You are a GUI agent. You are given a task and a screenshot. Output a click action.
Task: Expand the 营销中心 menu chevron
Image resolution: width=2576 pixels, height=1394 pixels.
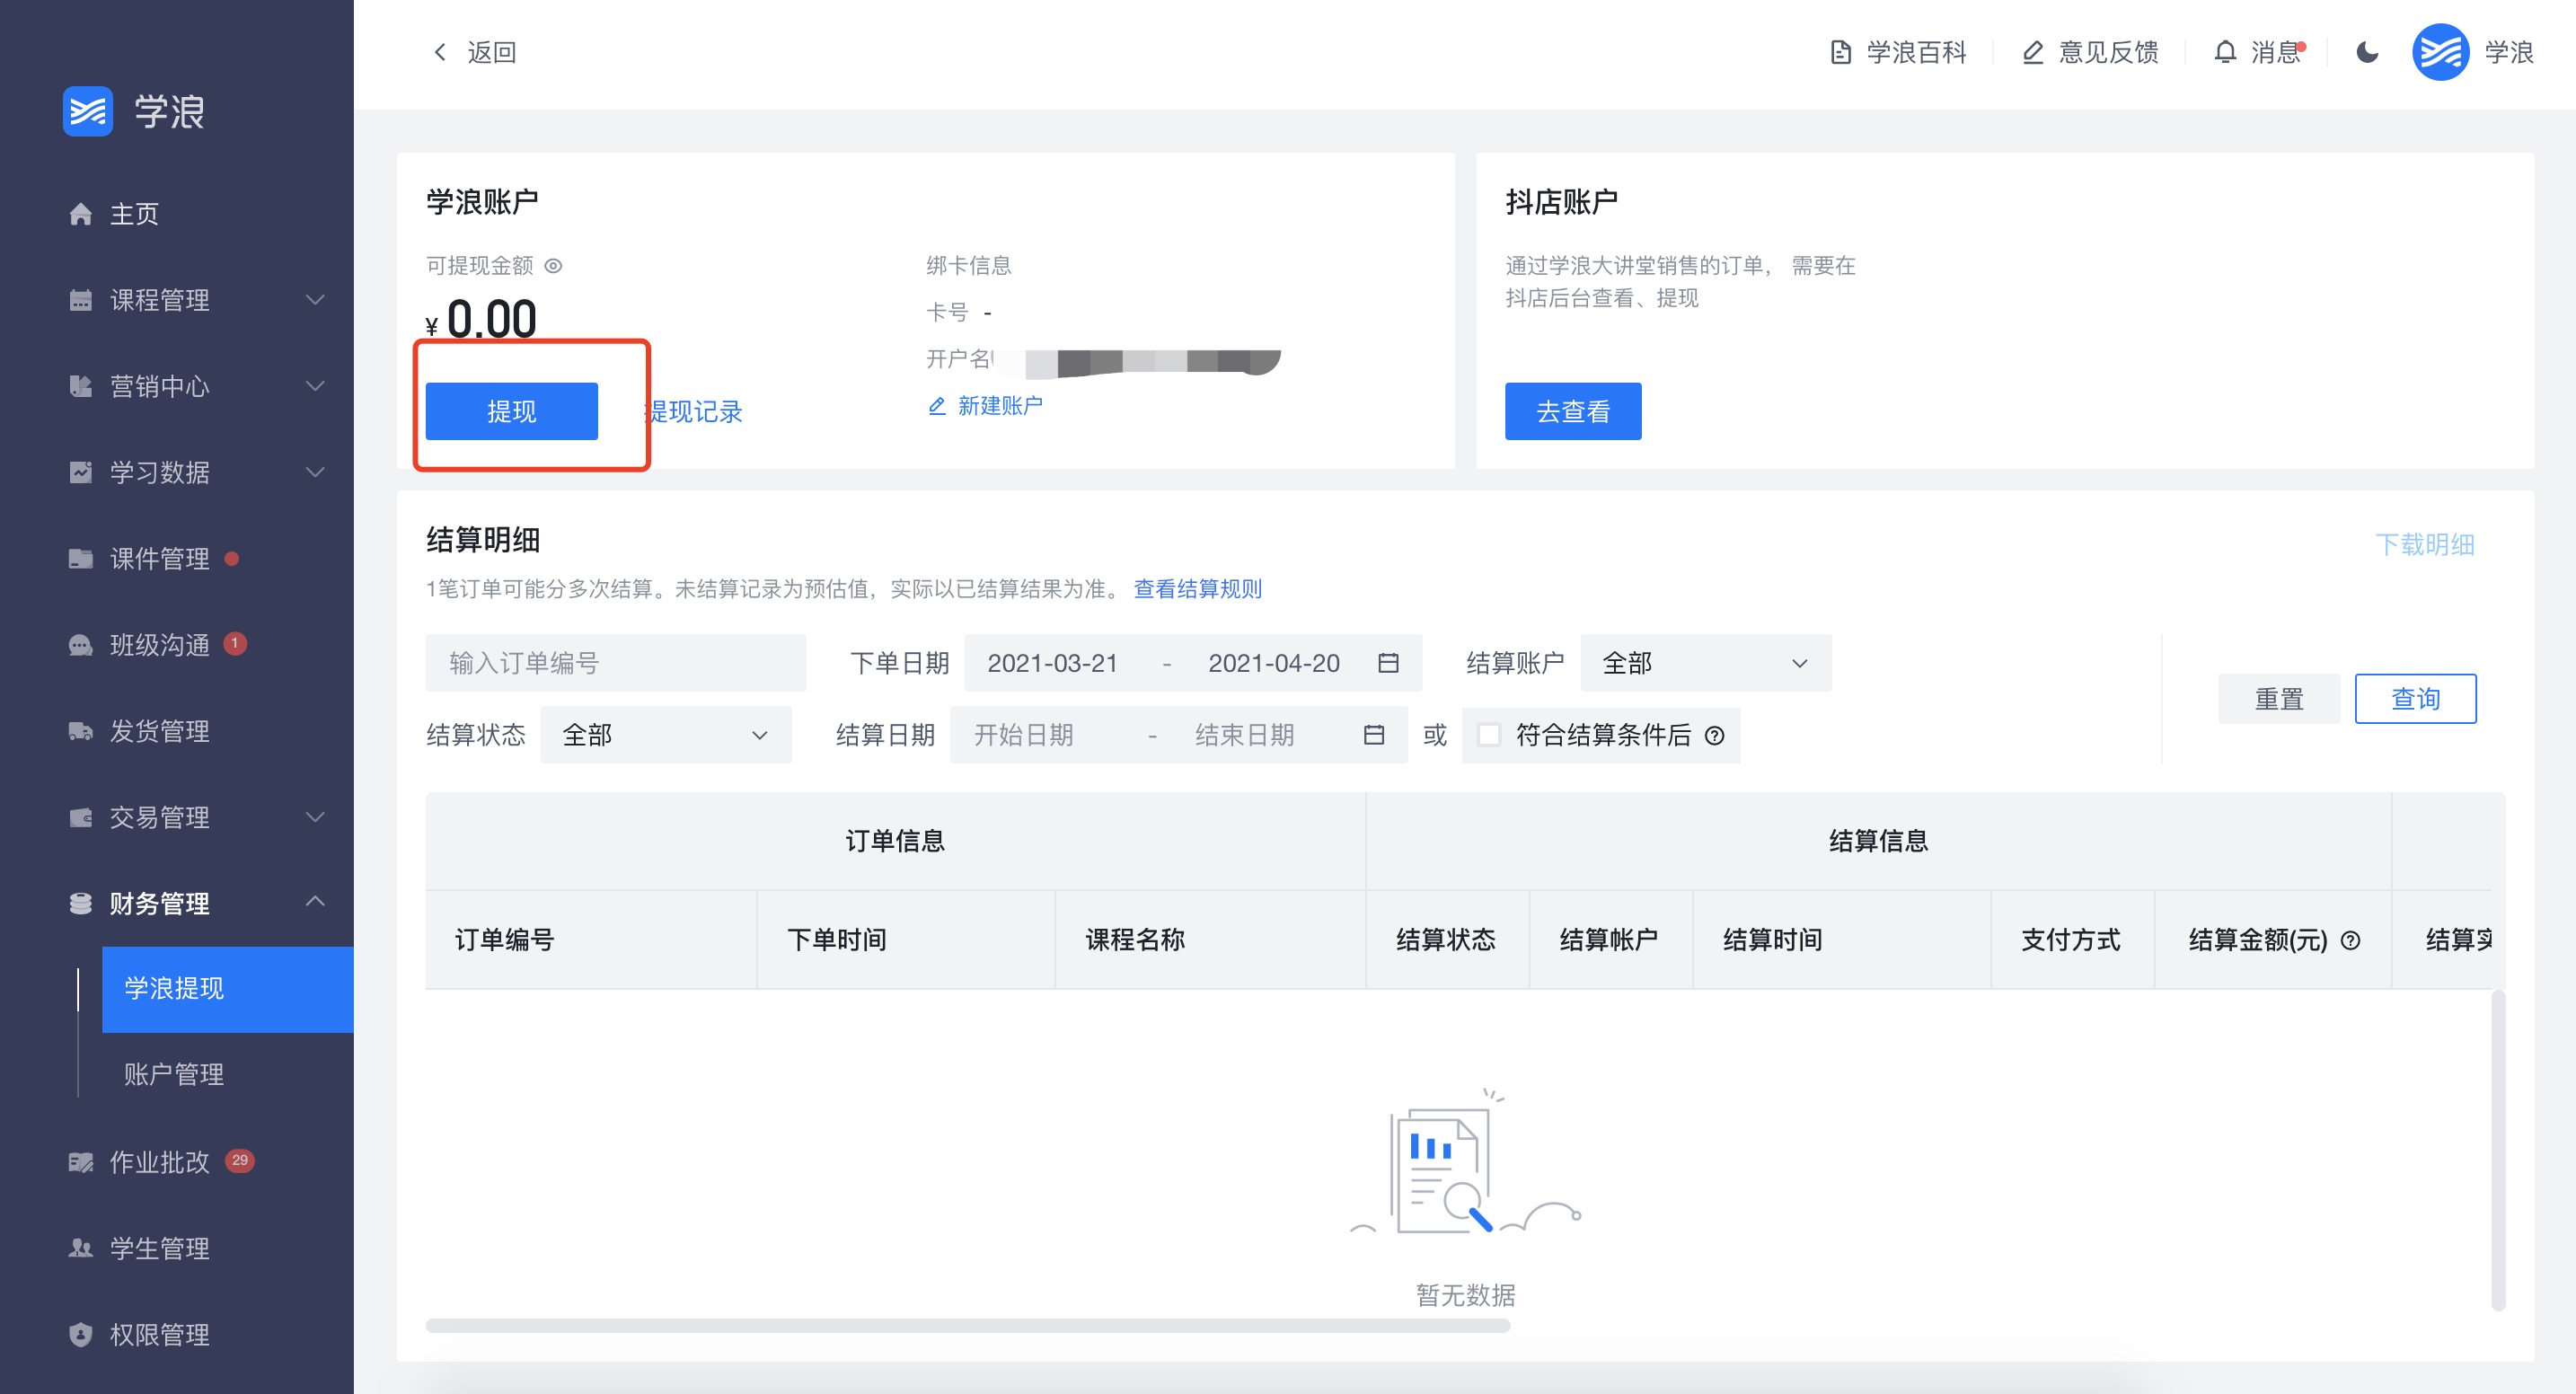pos(315,386)
